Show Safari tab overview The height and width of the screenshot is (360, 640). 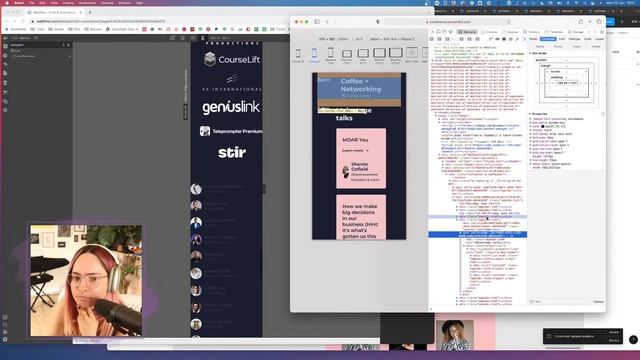599,22
